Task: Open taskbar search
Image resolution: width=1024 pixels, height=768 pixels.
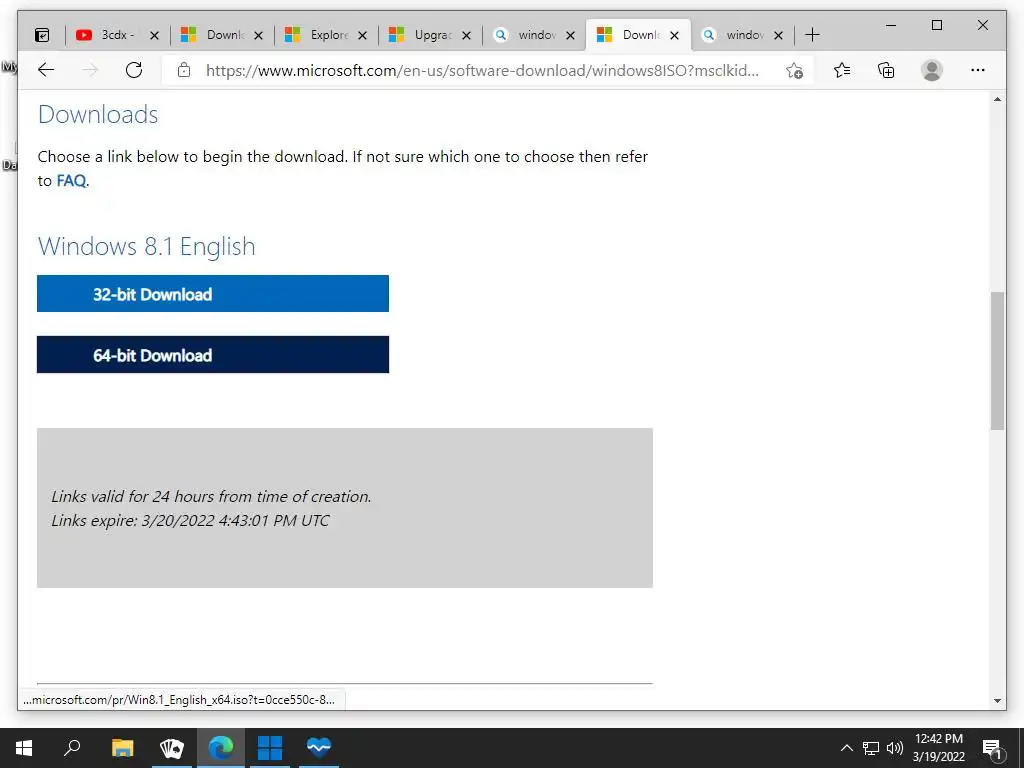Action: (x=72, y=748)
